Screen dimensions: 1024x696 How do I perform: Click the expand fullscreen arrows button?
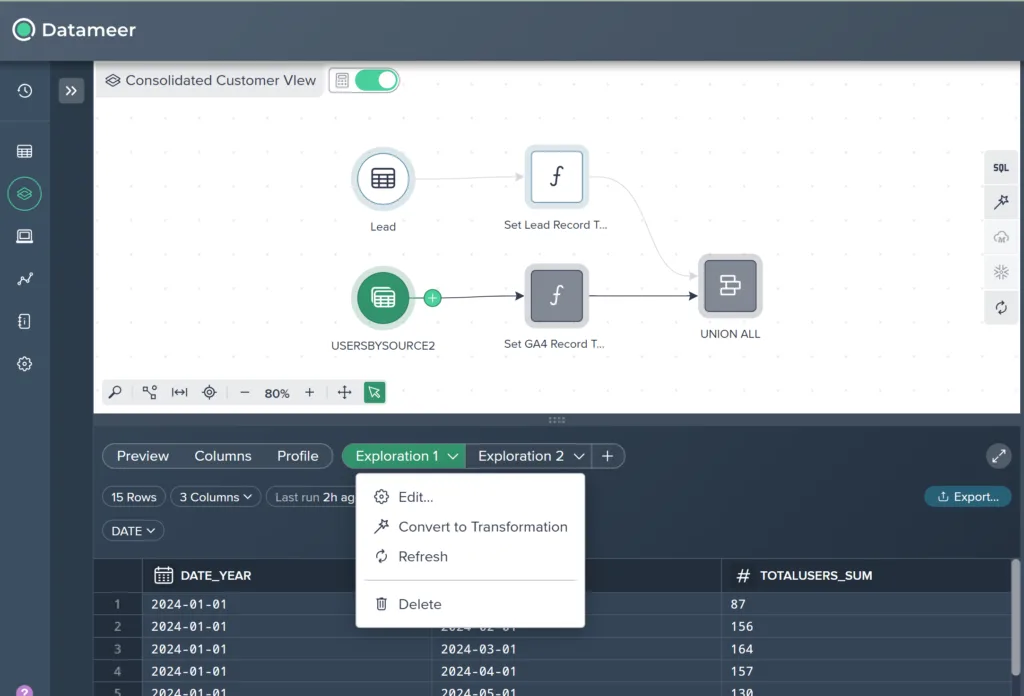pos(999,456)
